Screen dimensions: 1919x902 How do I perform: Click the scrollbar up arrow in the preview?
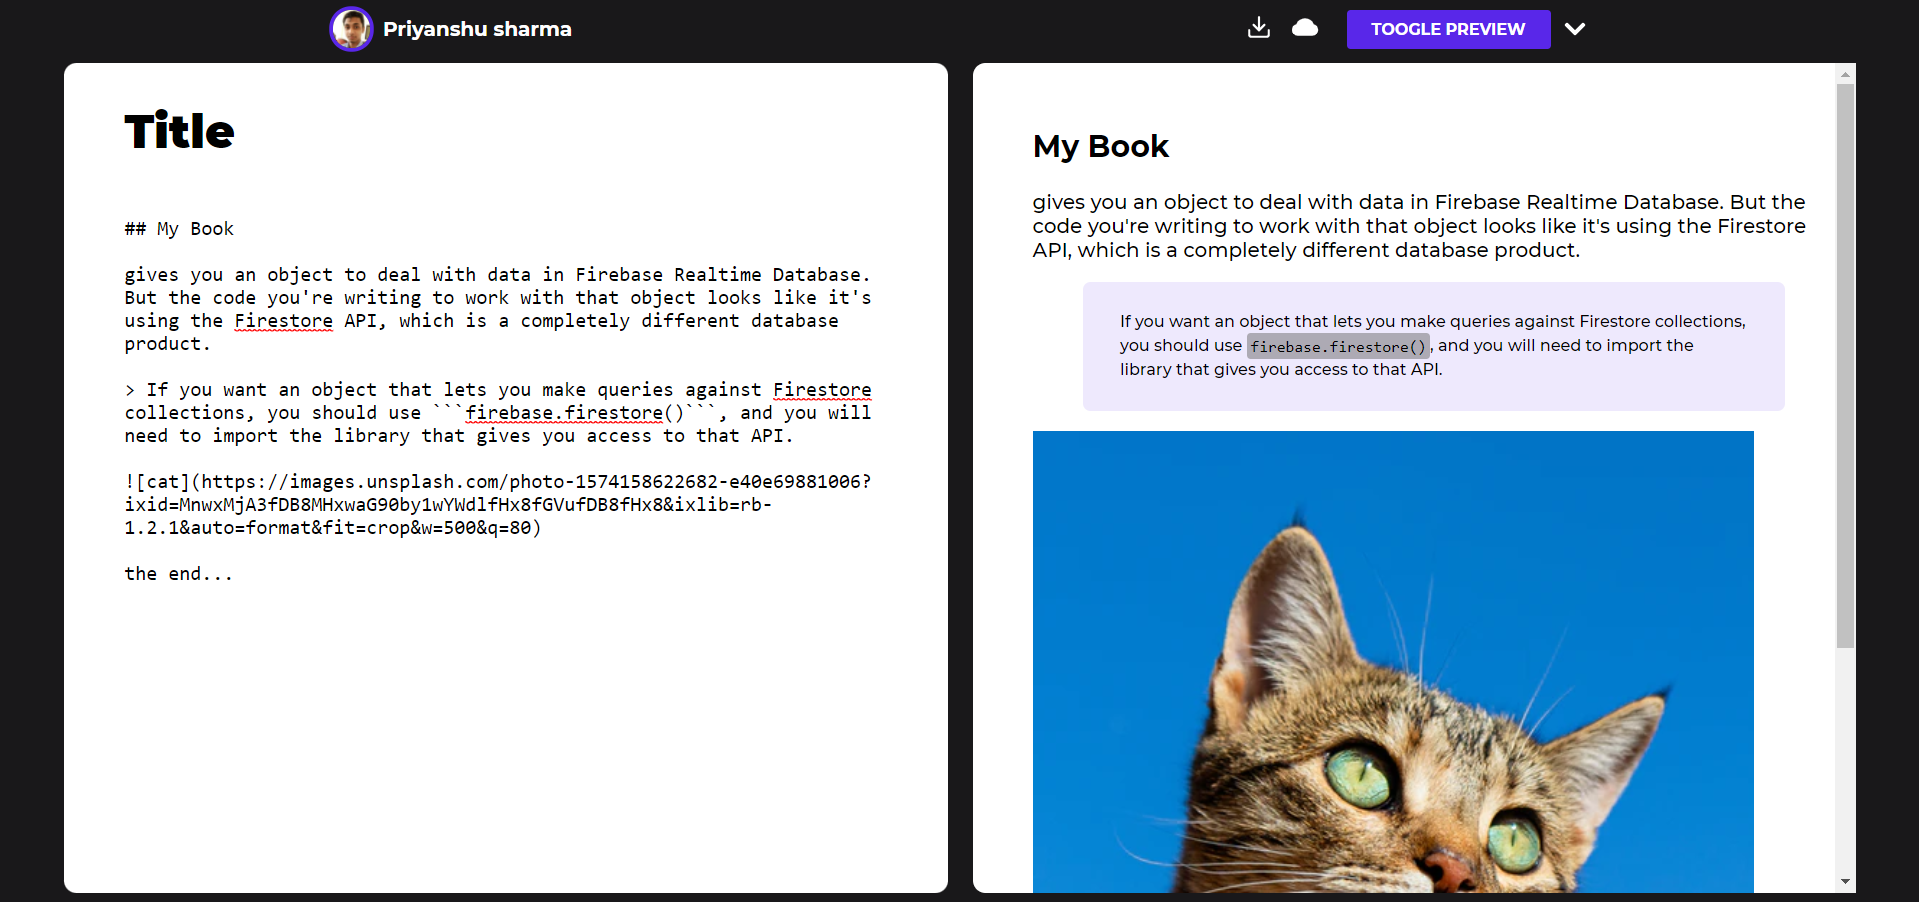click(1845, 74)
